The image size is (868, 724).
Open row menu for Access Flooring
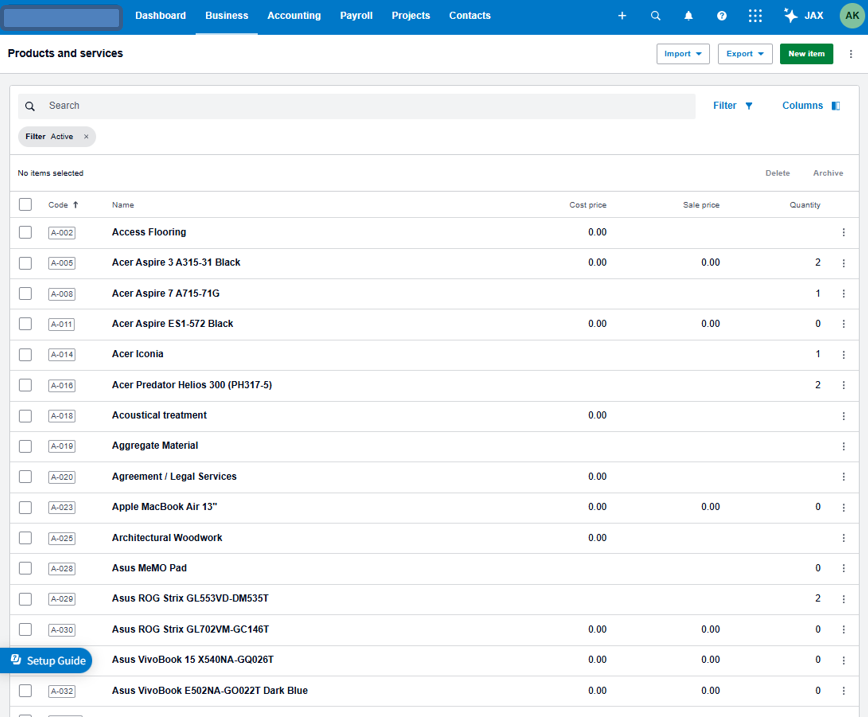pyautogui.click(x=843, y=232)
